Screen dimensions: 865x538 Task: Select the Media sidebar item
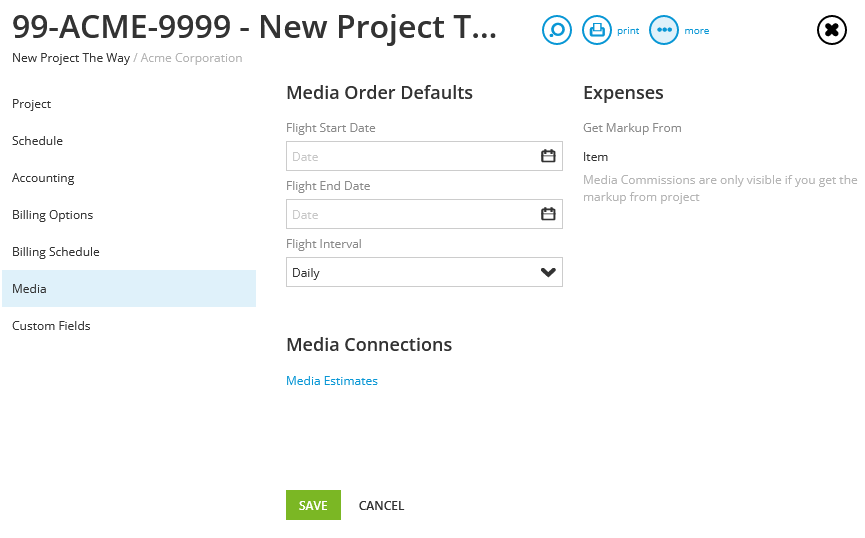click(129, 289)
